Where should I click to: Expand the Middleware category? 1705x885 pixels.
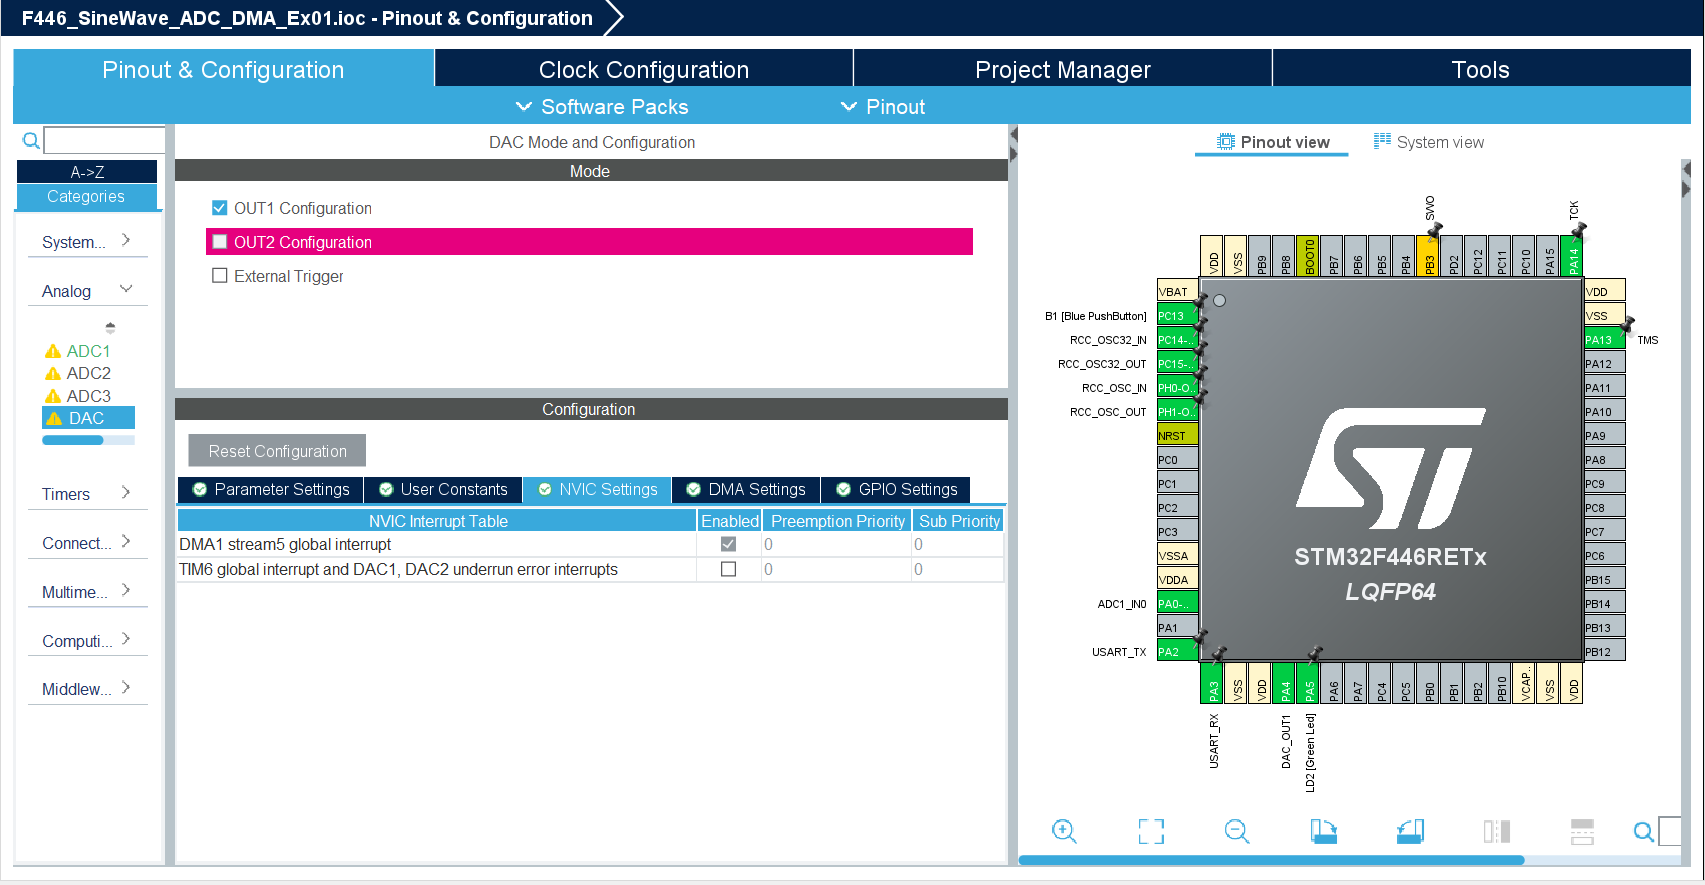tap(87, 688)
